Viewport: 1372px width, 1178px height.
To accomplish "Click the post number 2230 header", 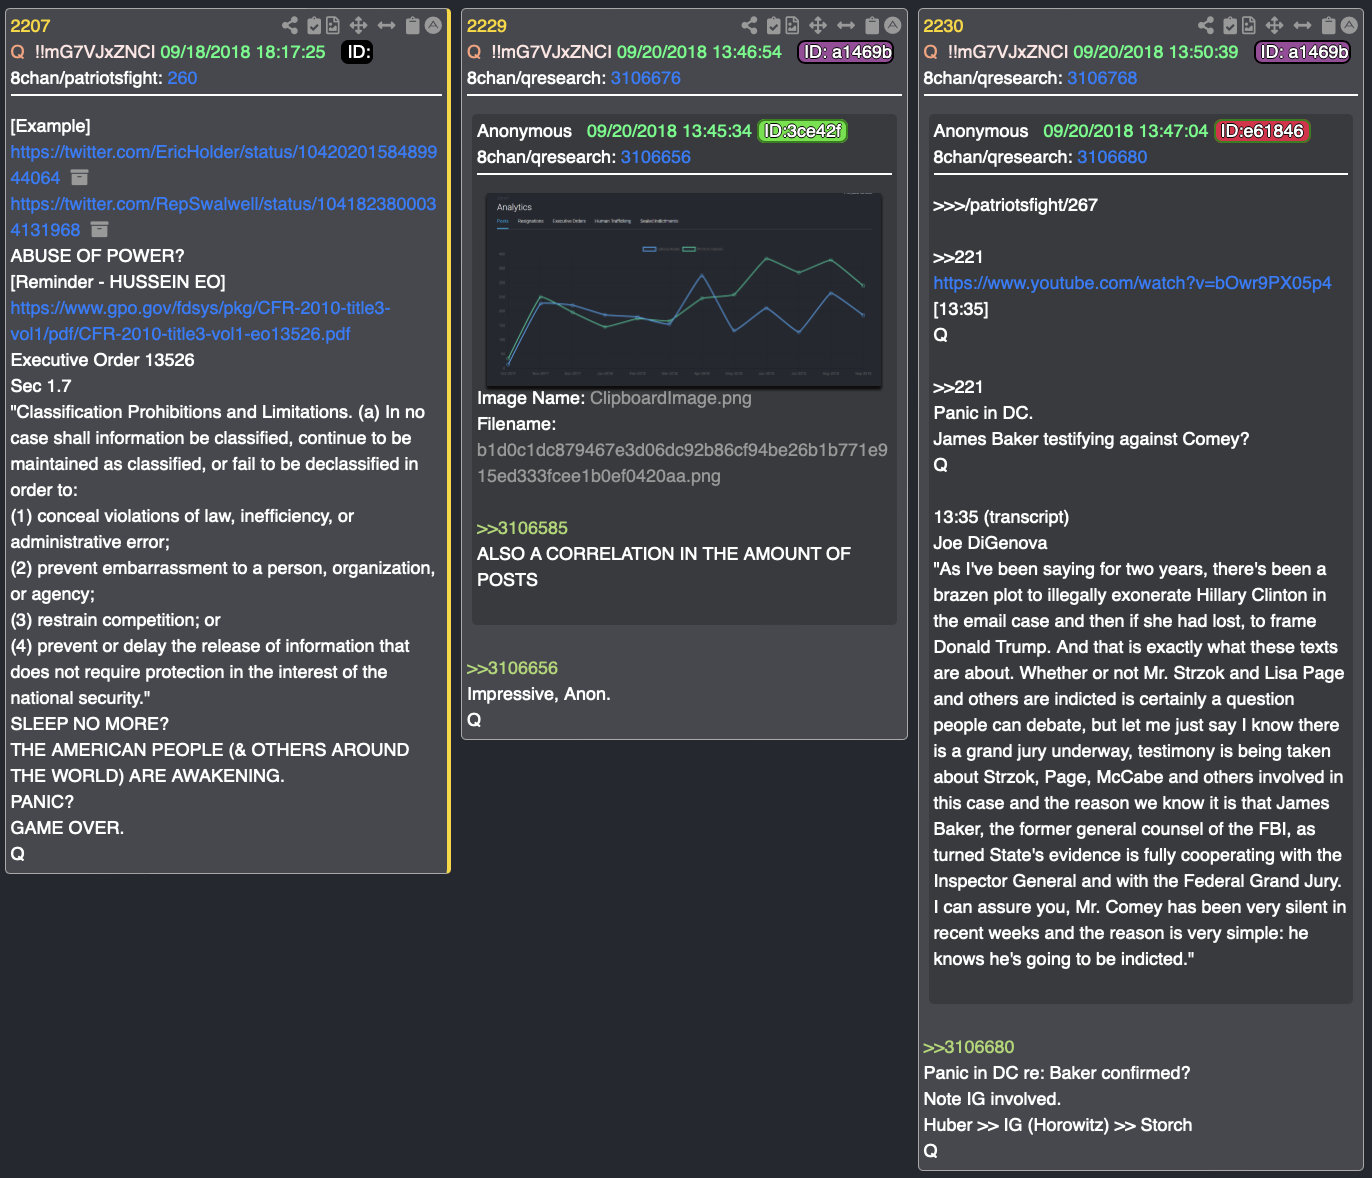I will 943,26.
